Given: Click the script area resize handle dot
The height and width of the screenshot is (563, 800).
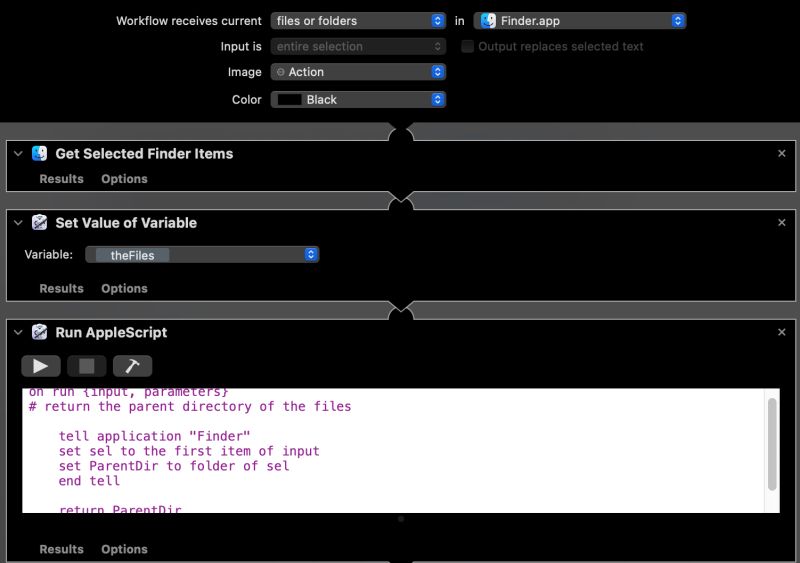Looking at the screenshot, I should tap(401, 519).
